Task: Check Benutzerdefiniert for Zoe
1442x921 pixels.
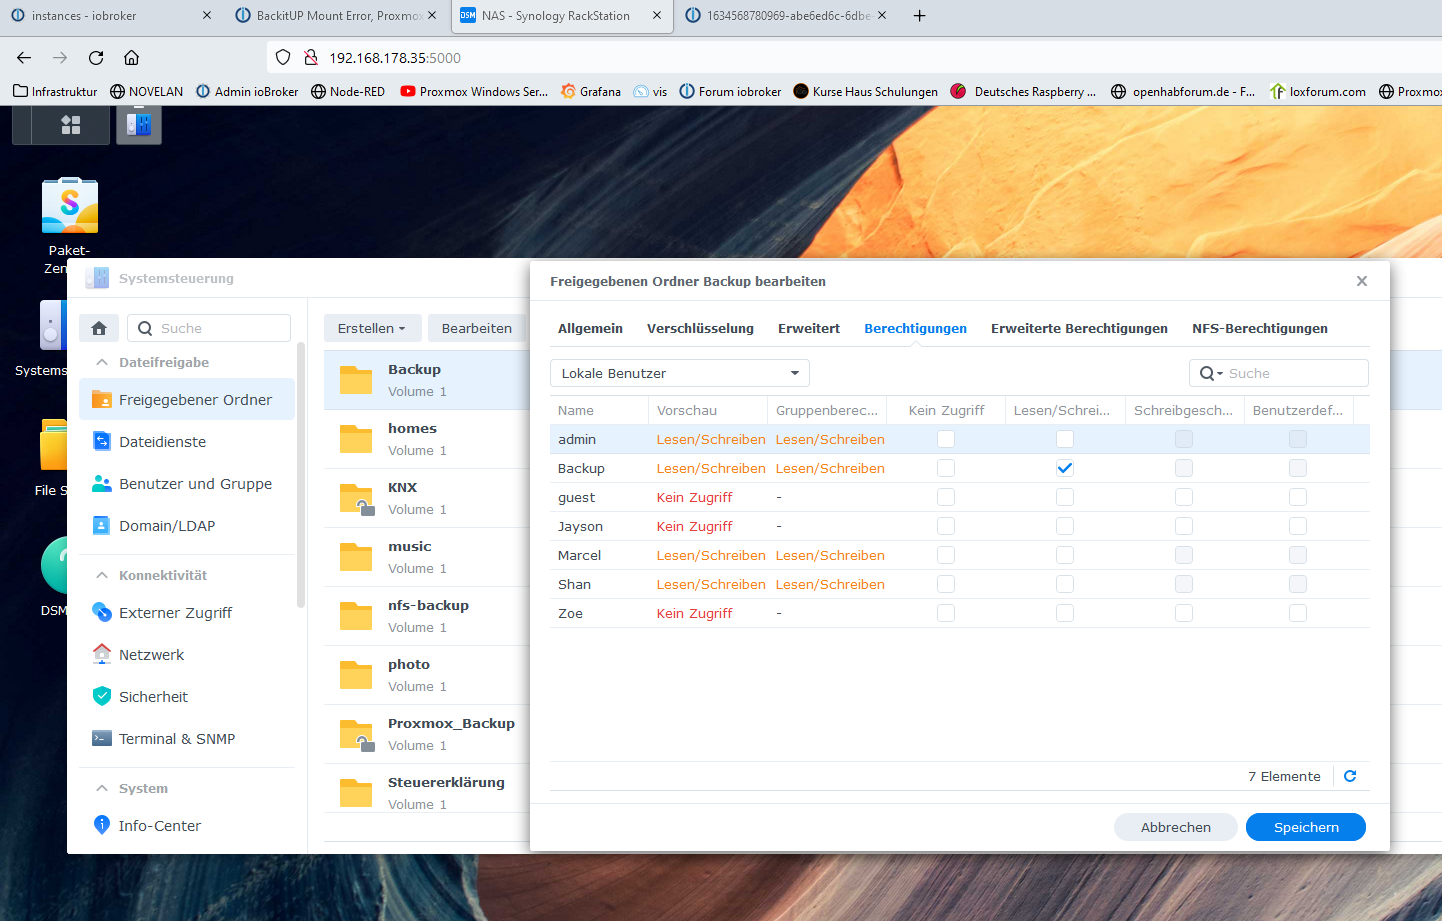Action: [1298, 613]
